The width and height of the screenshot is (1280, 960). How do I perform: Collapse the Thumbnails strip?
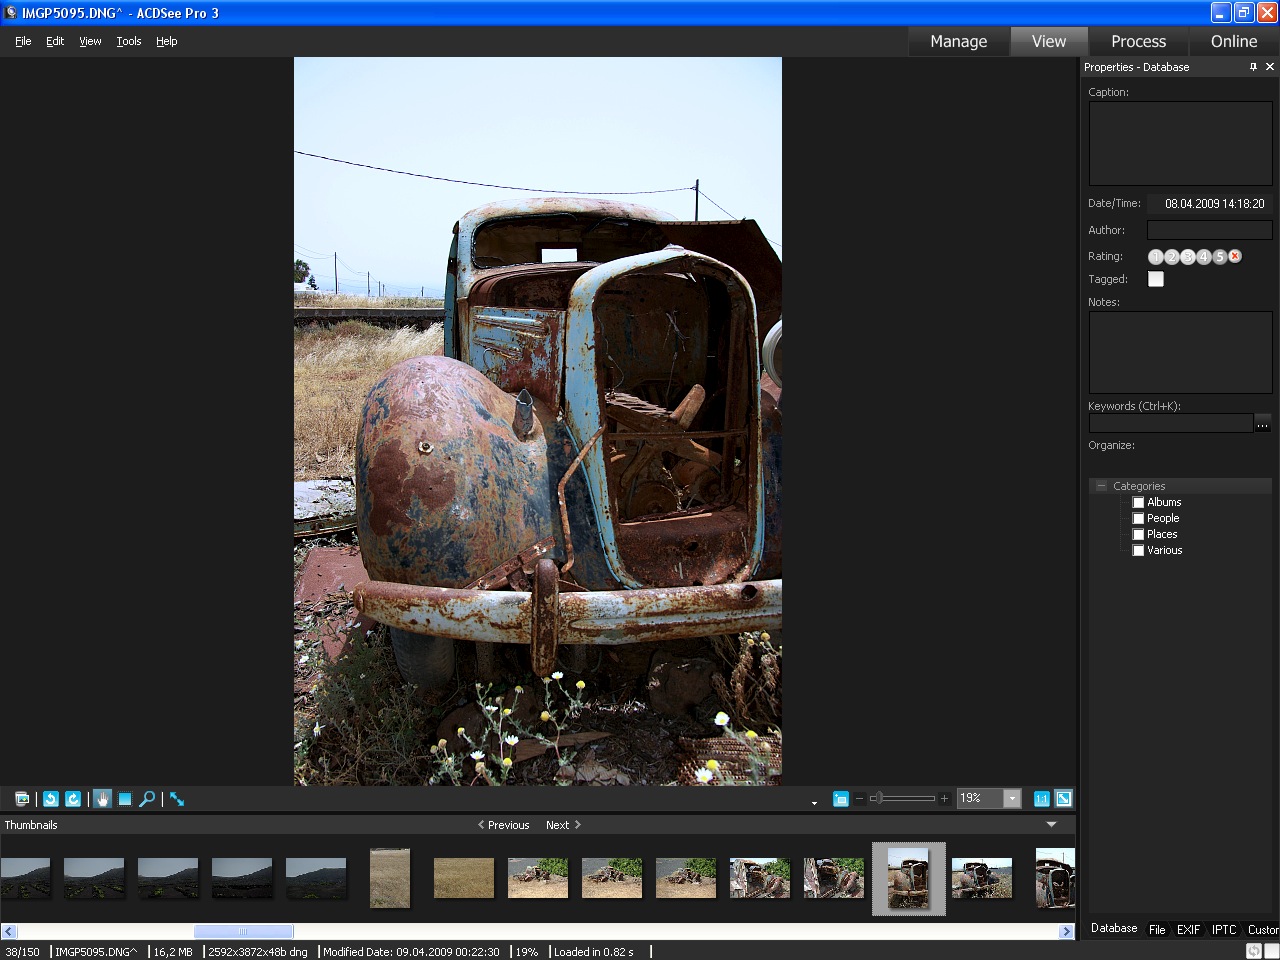[x=1051, y=824]
